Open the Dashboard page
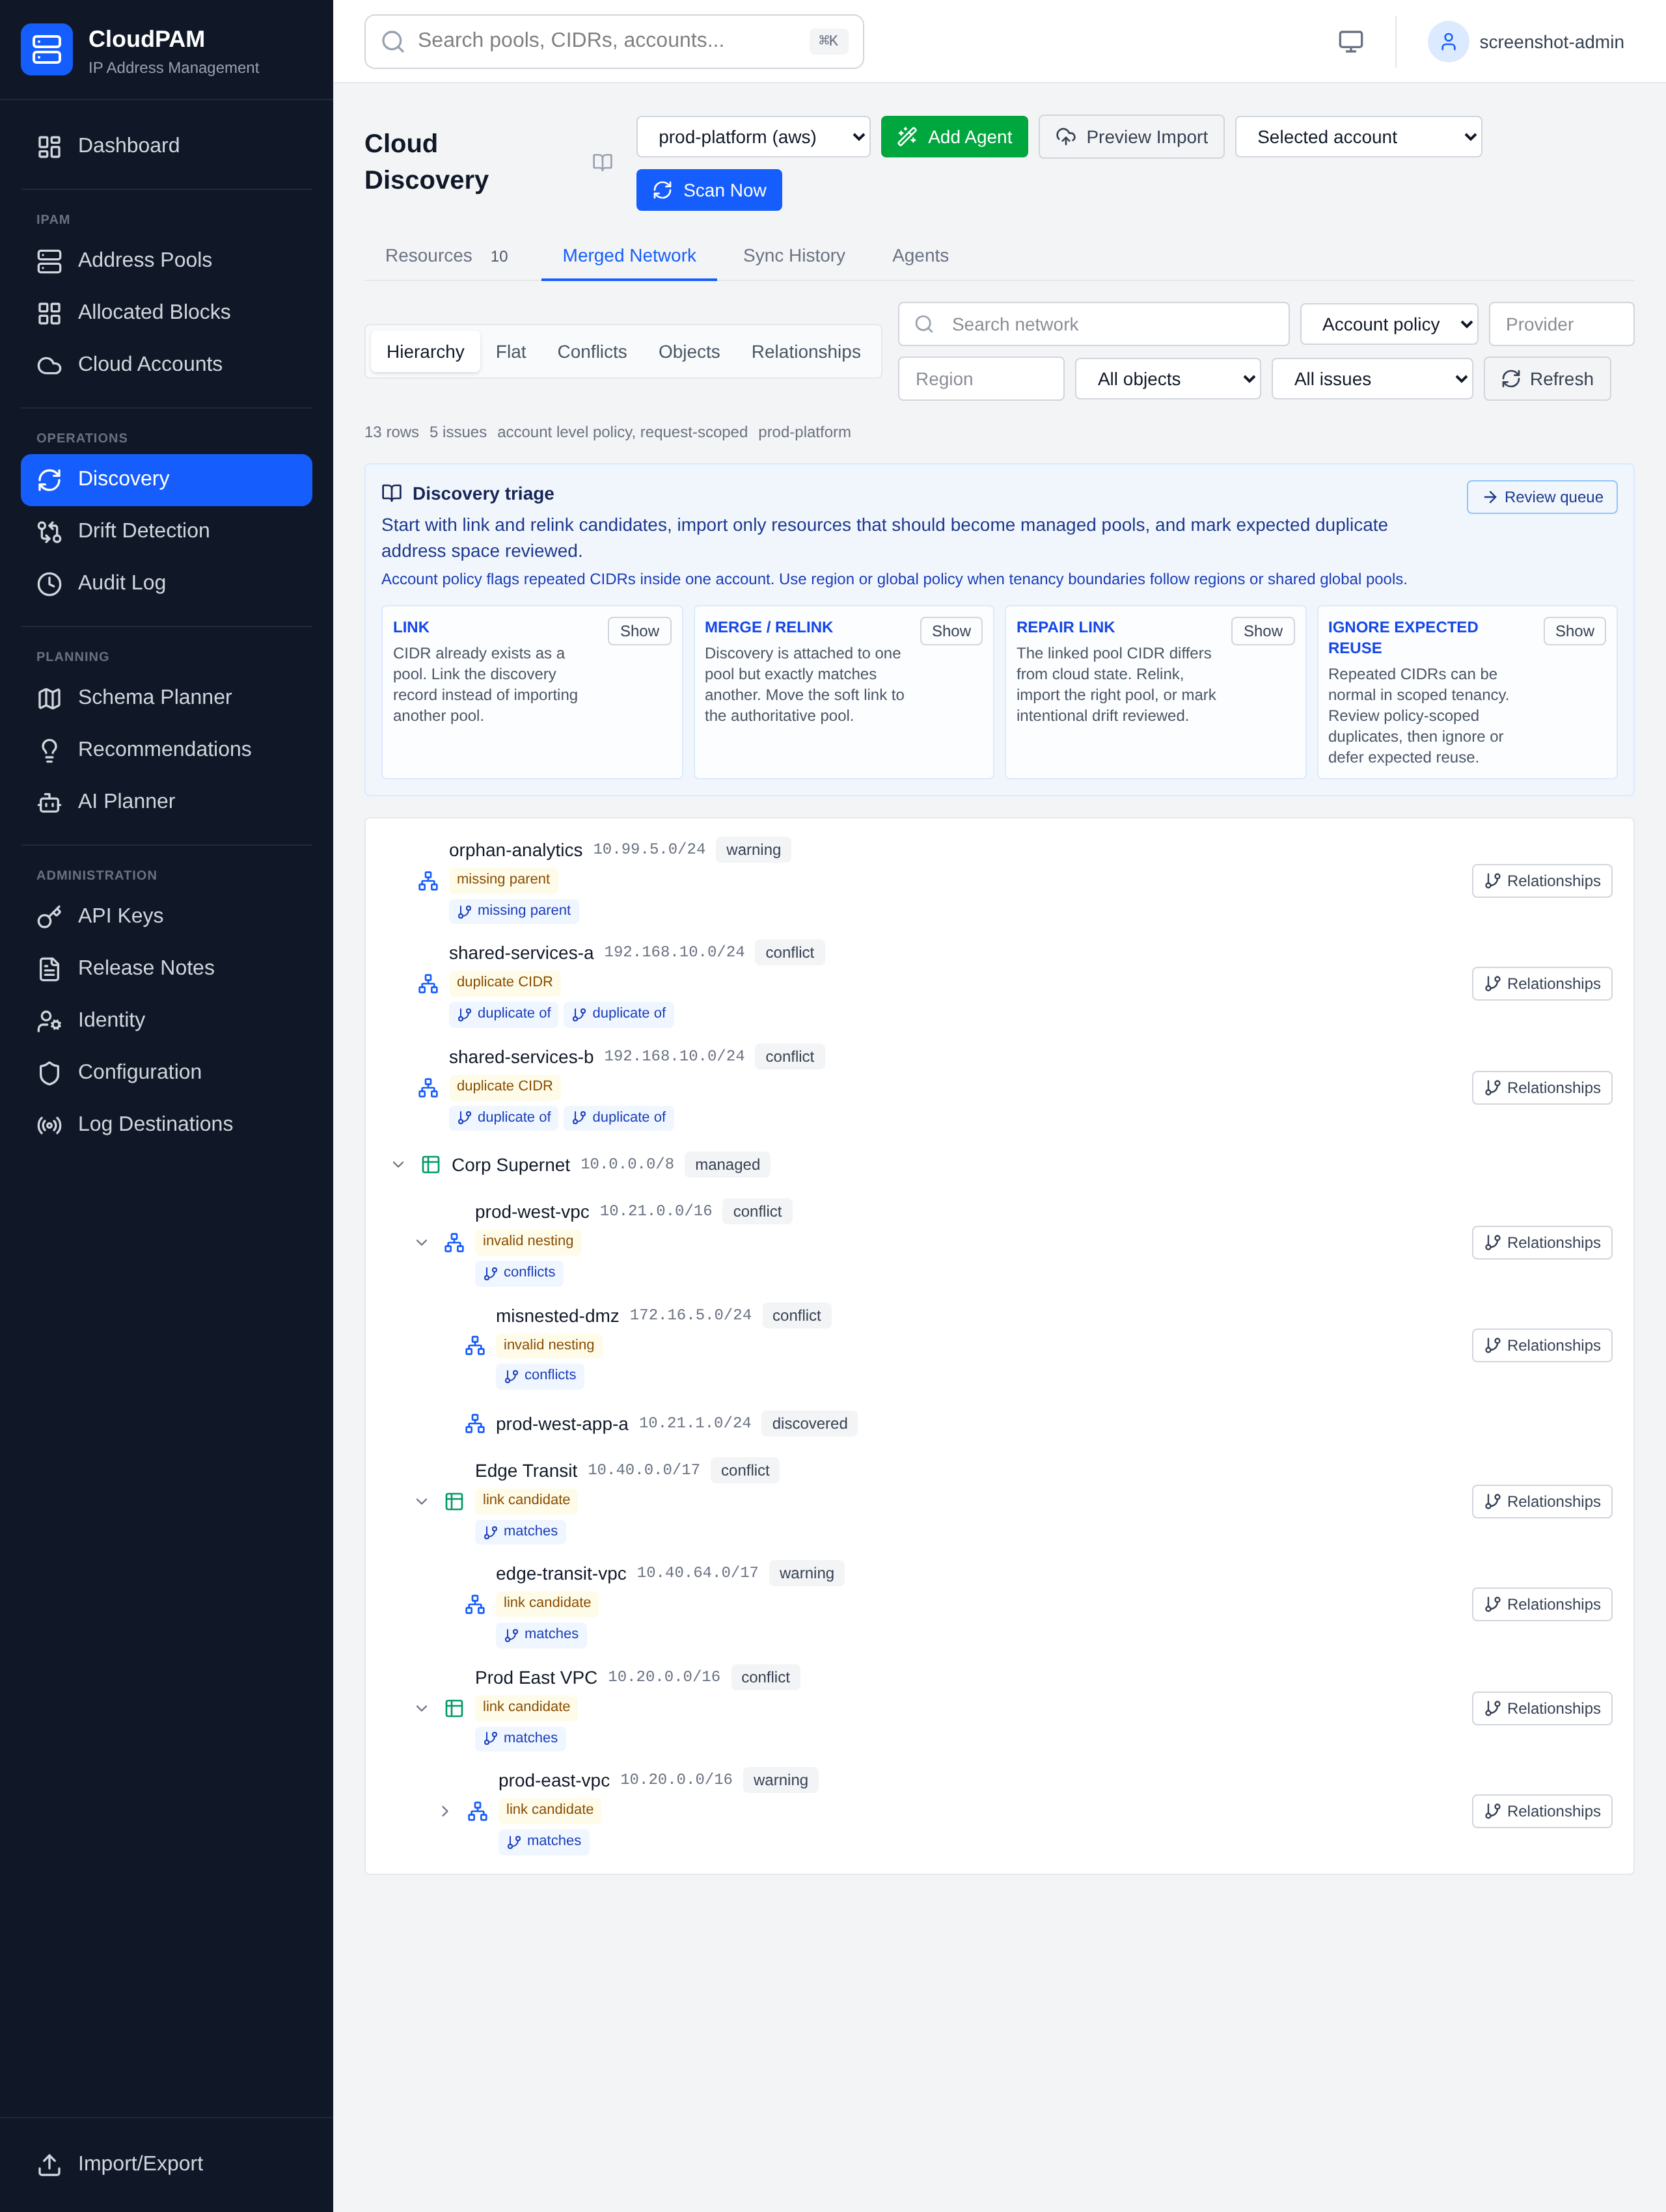This screenshot has width=1666, height=2212. [x=166, y=145]
